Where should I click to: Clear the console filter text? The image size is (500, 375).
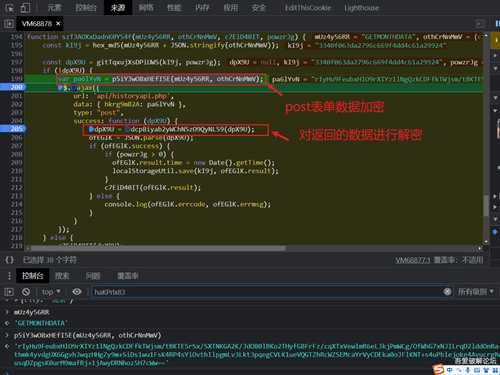pos(447,292)
